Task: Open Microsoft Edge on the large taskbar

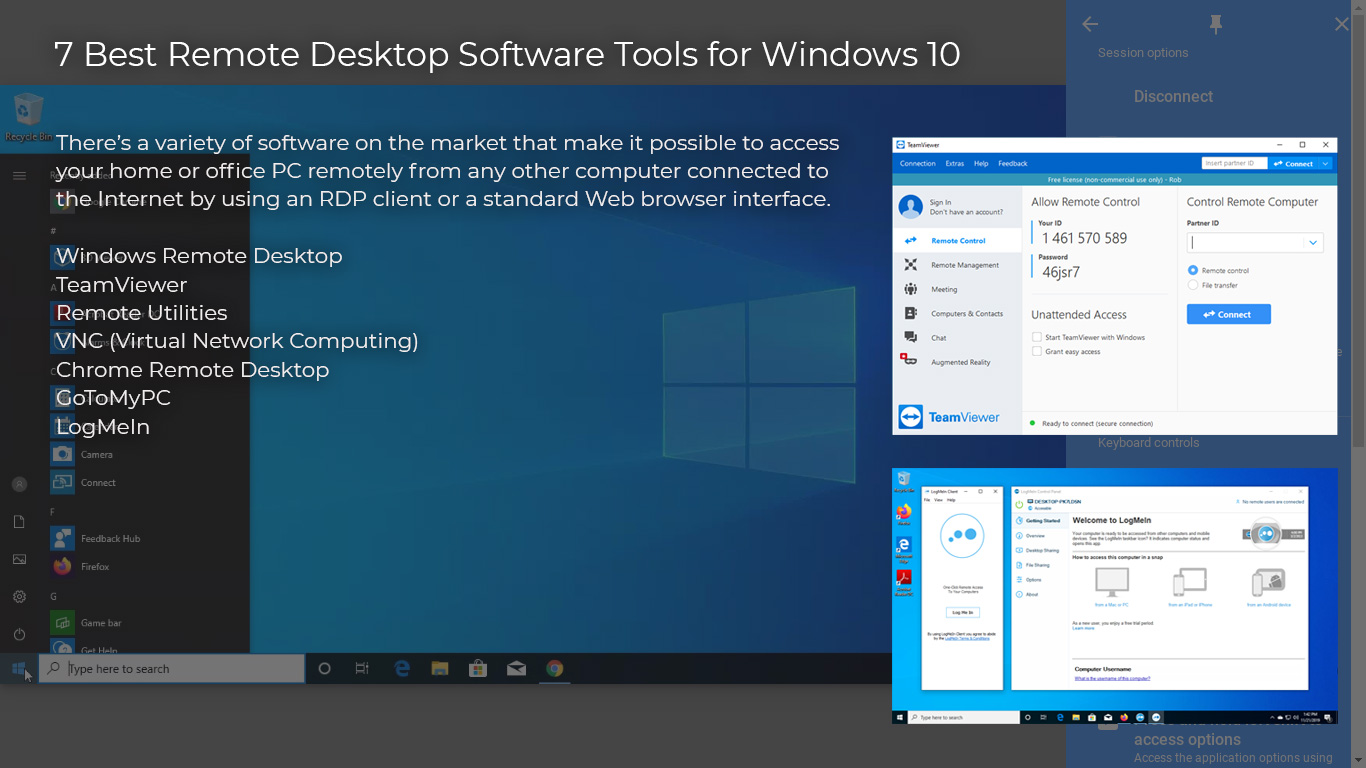Action: tap(402, 669)
